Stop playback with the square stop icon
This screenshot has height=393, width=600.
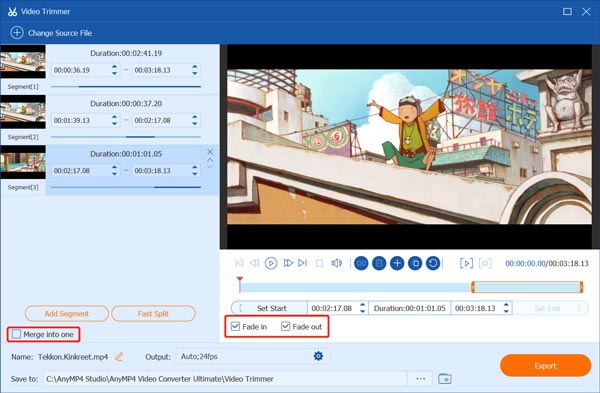click(320, 263)
